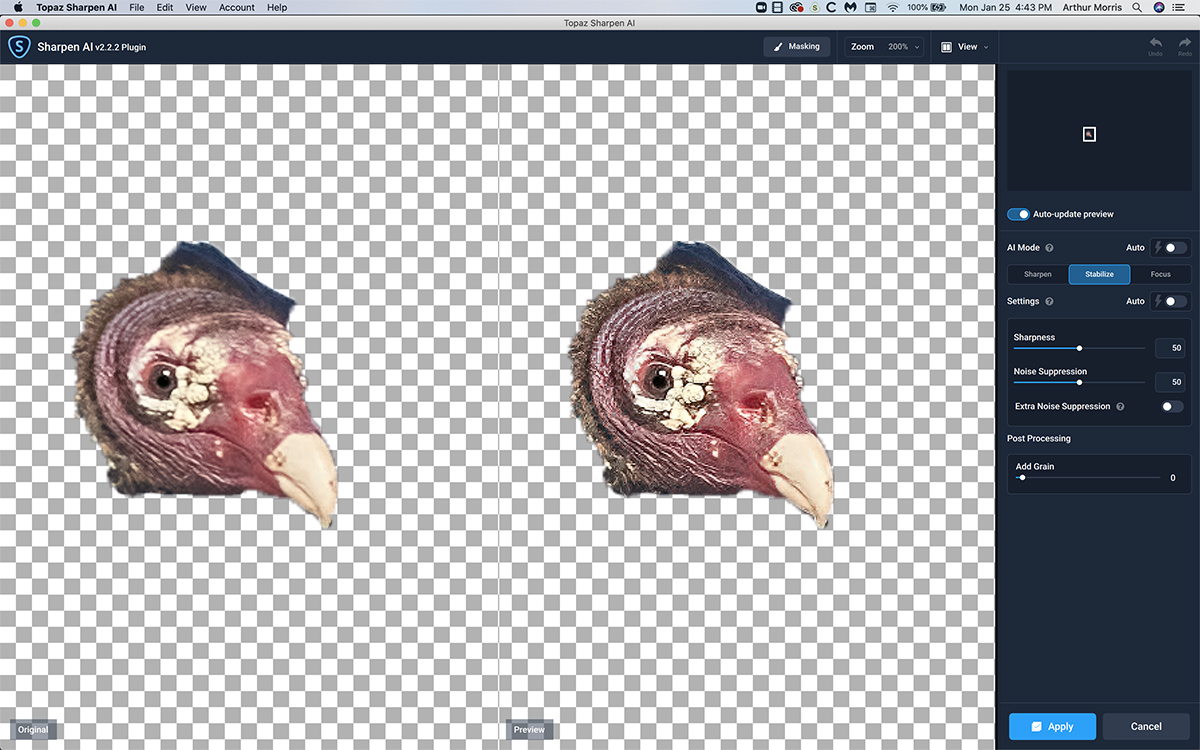This screenshot has height=750, width=1200.
Task: Click the Sharpness slider handle
Action: (1079, 348)
